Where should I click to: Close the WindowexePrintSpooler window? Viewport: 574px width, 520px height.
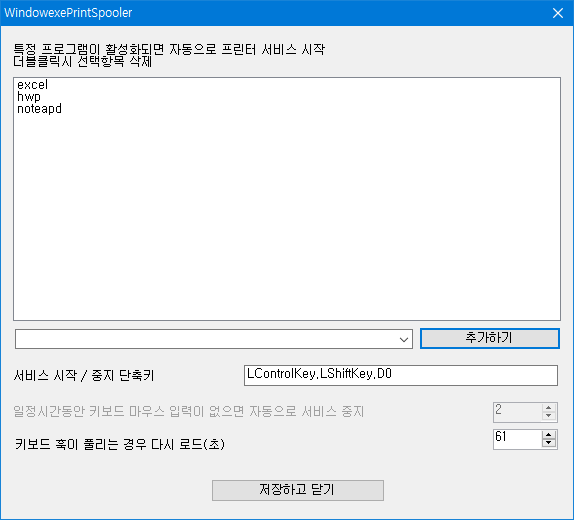[558, 13]
